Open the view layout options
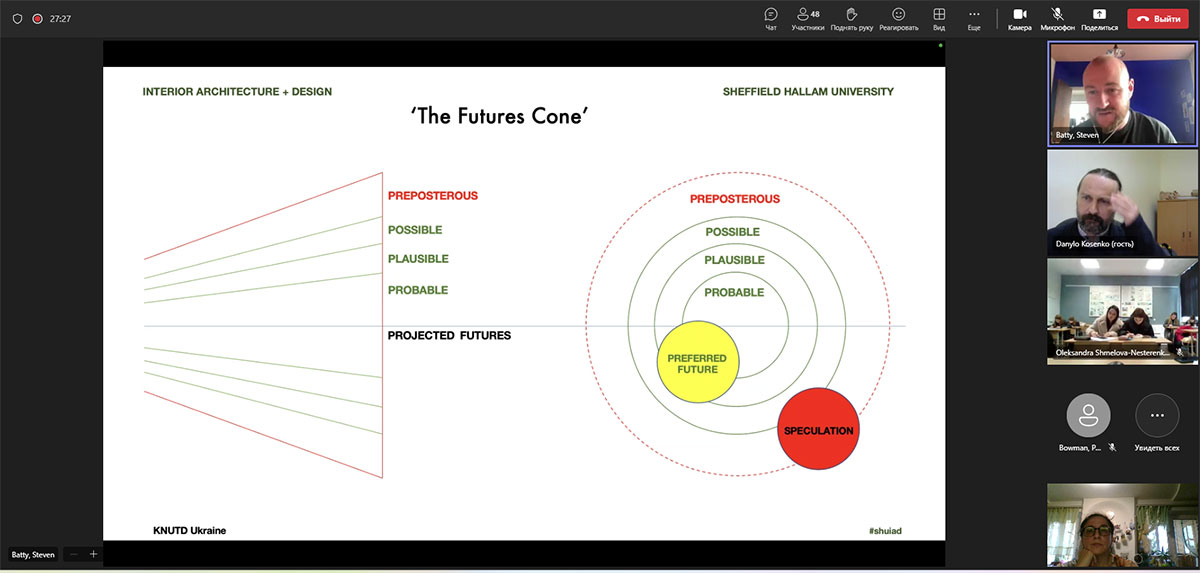The width and height of the screenshot is (1200, 573). (939, 18)
